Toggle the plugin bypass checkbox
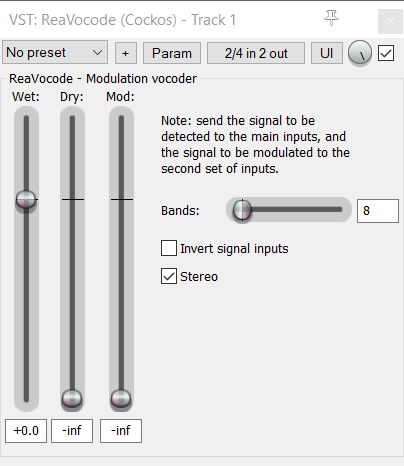 coord(386,53)
